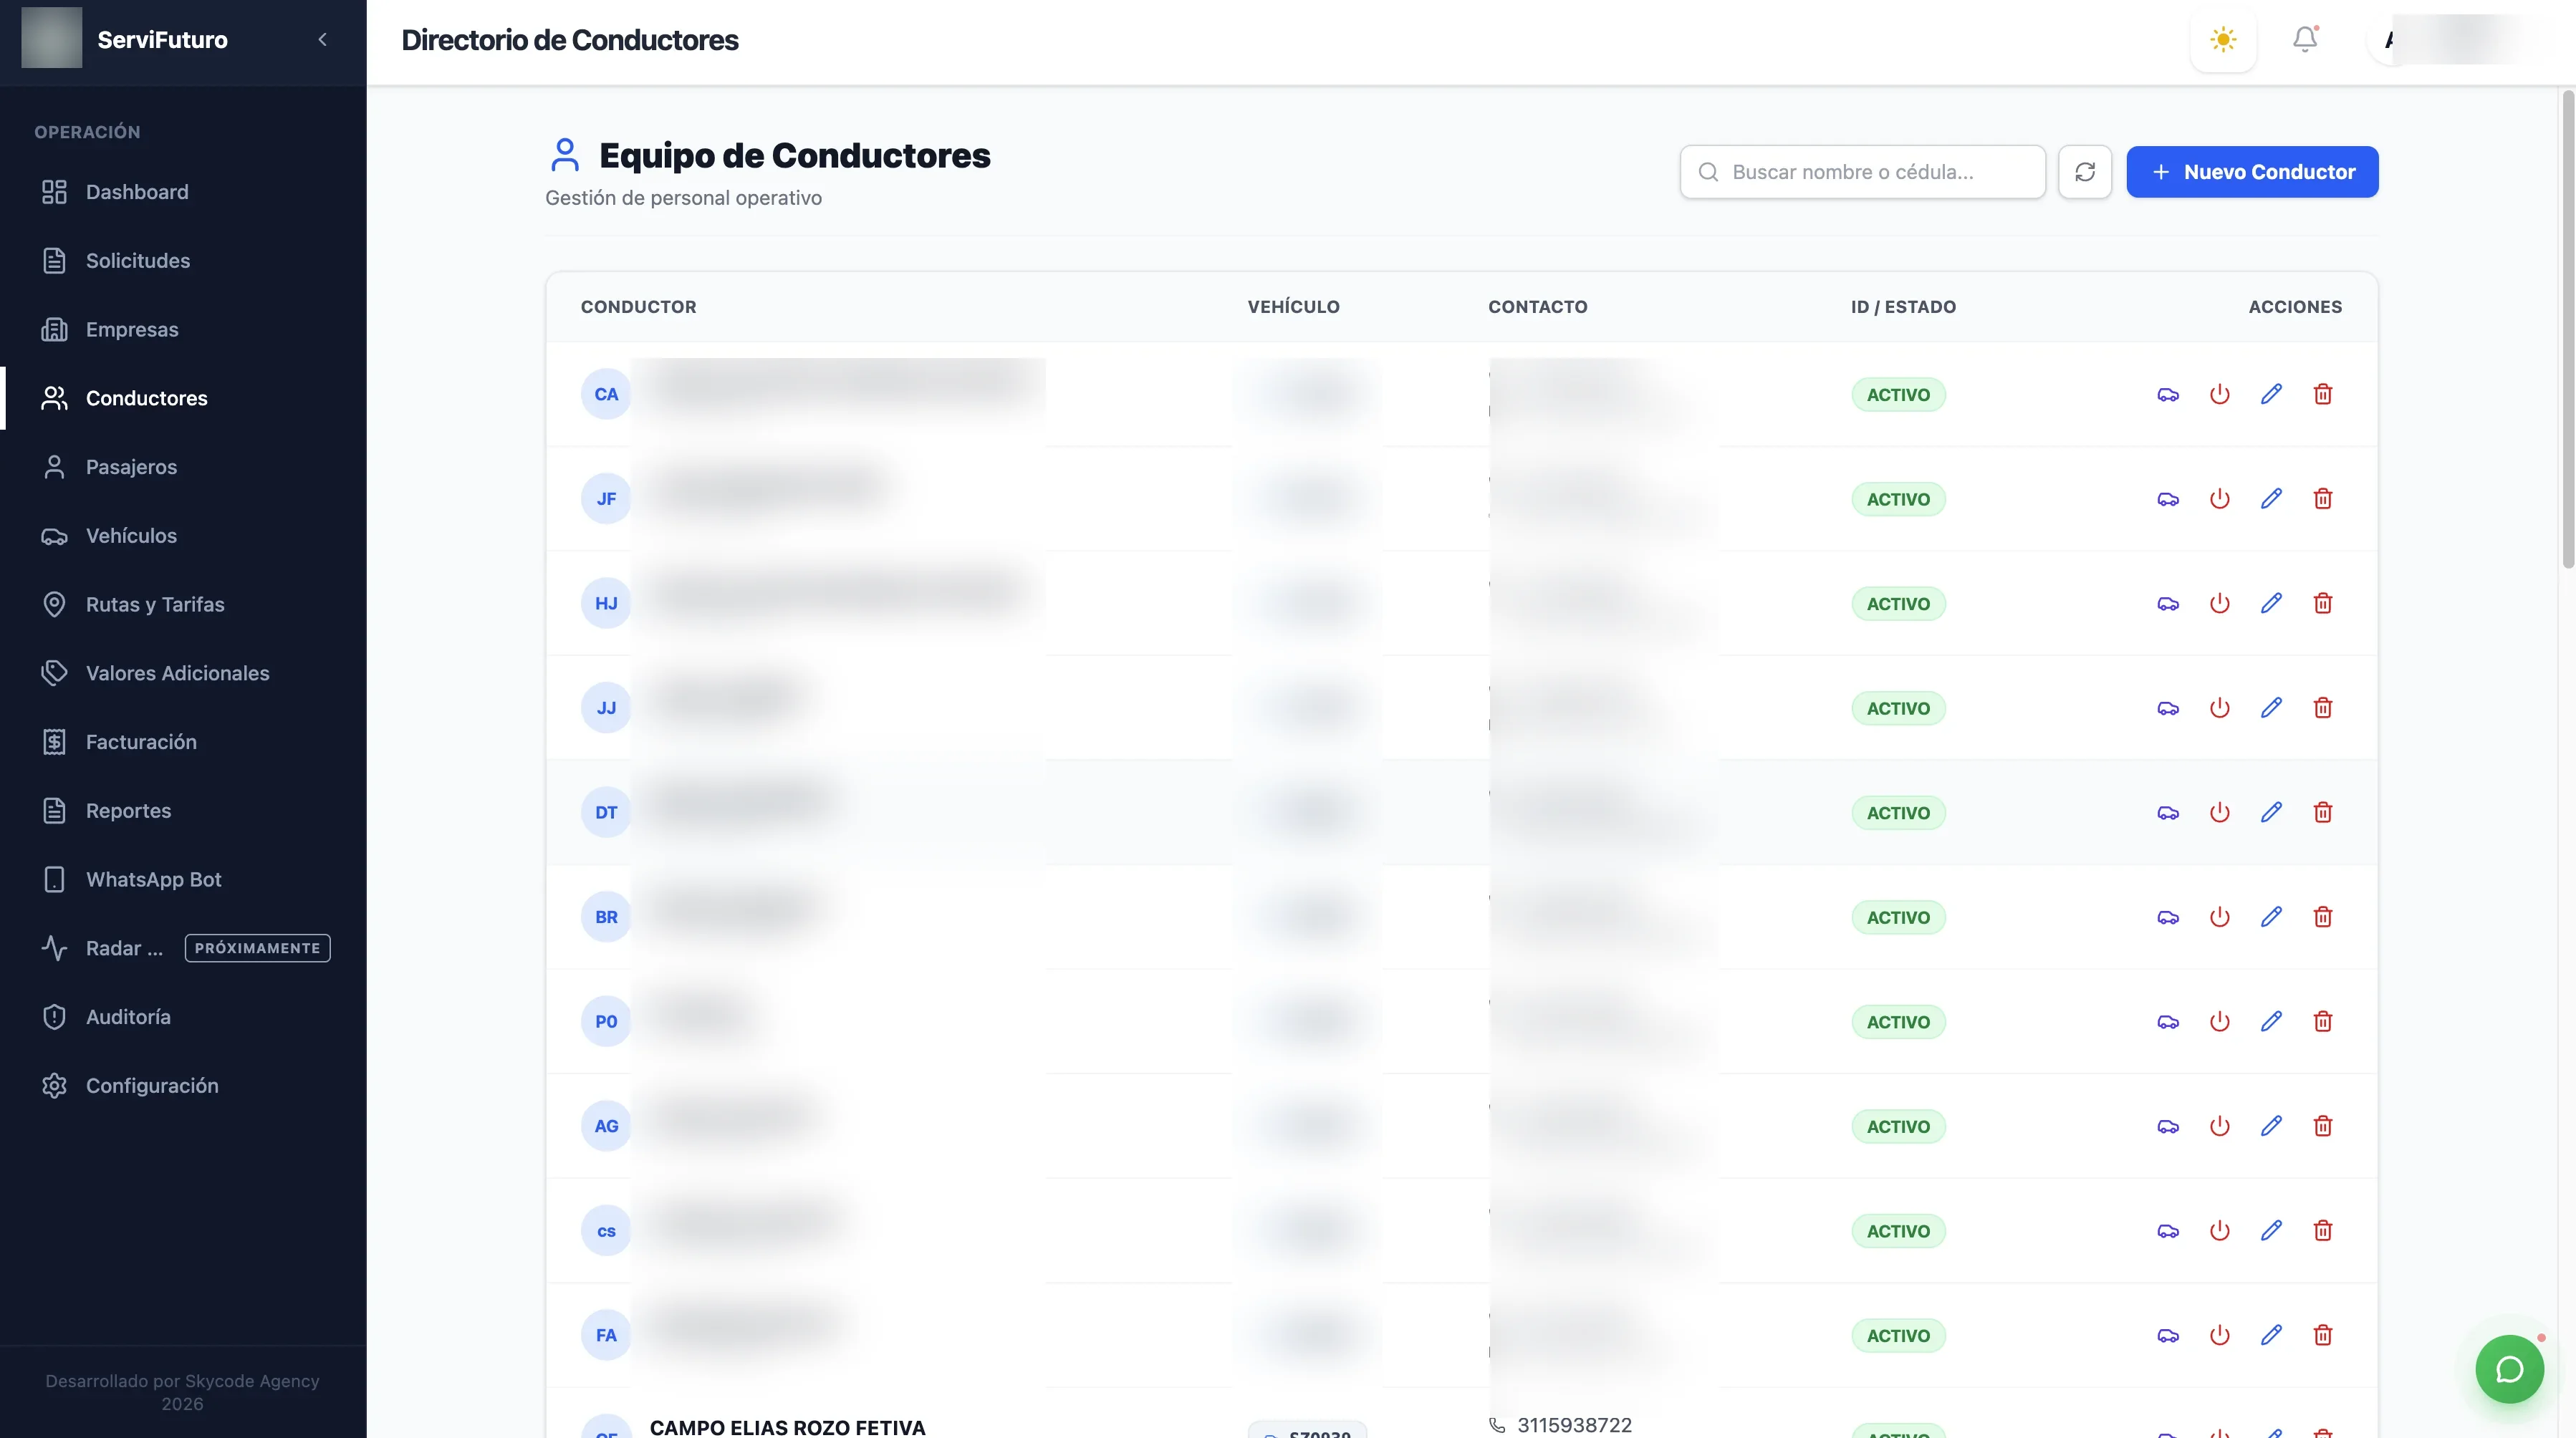Viewport: 2576px width, 1438px height.
Task: Click the ID / ESTADO column header
Action: click(1903, 307)
